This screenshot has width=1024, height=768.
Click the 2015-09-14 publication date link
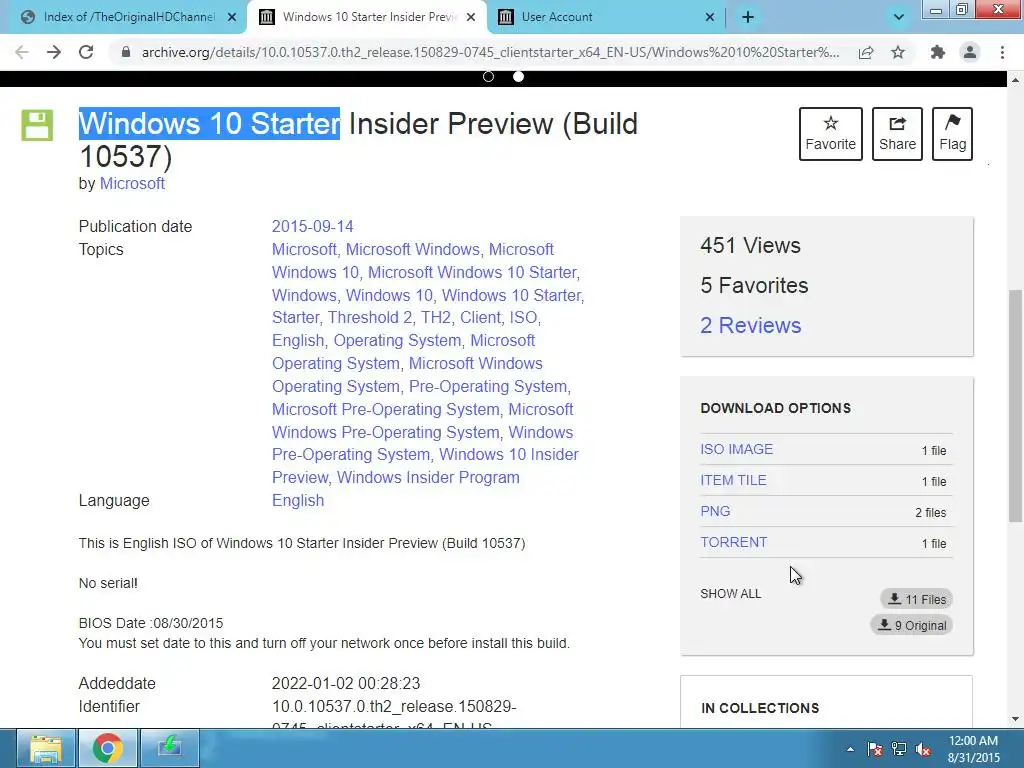tap(312, 227)
